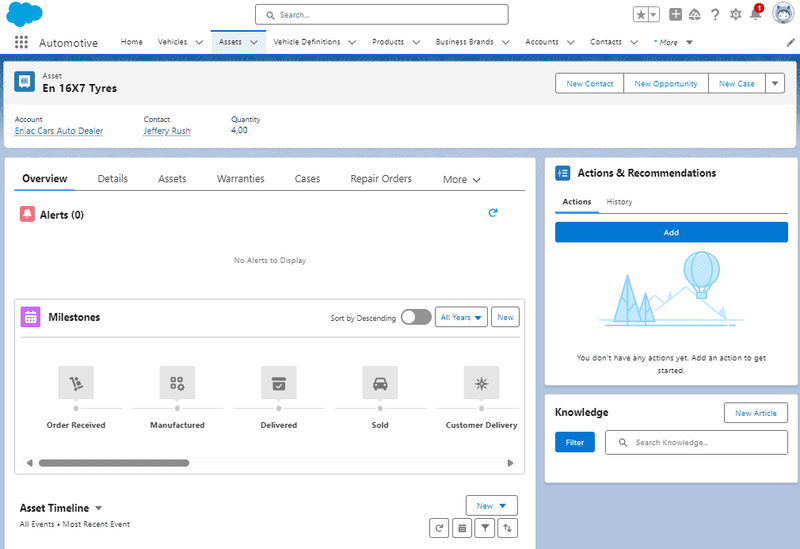
Task: Expand the favorites list dropdown arrow
Action: [x=654, y=15]
